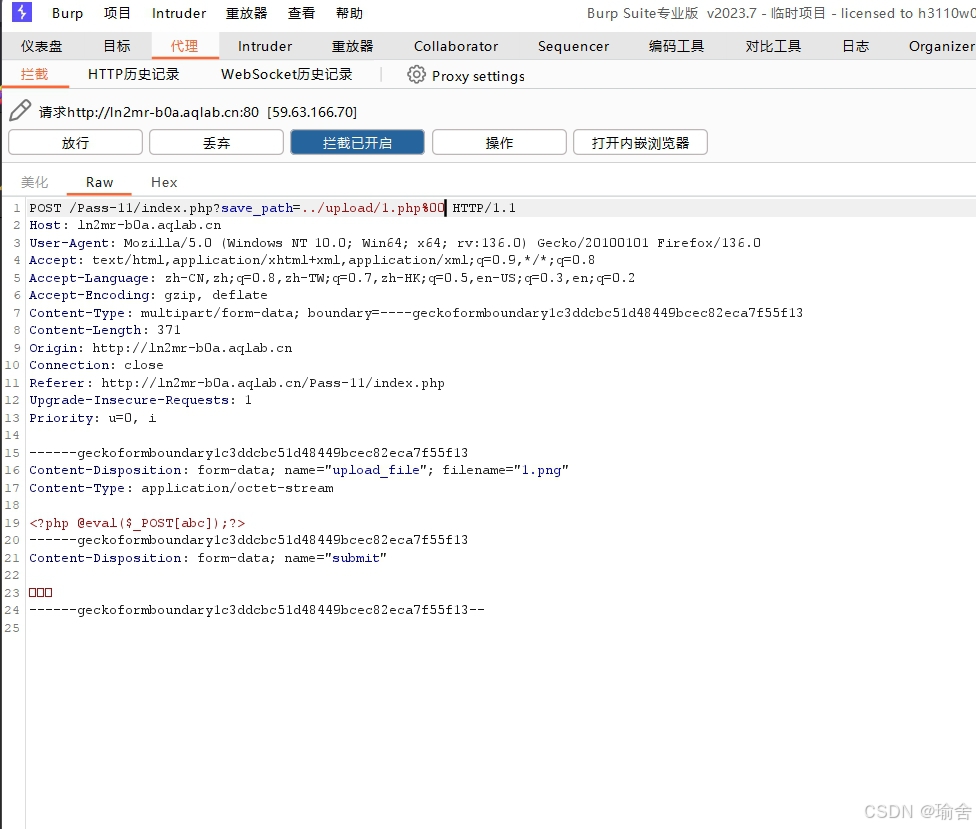Viewport: 976px width, 829px height.
Task: Click the Referer header line
Action: (x=237, y=383)
